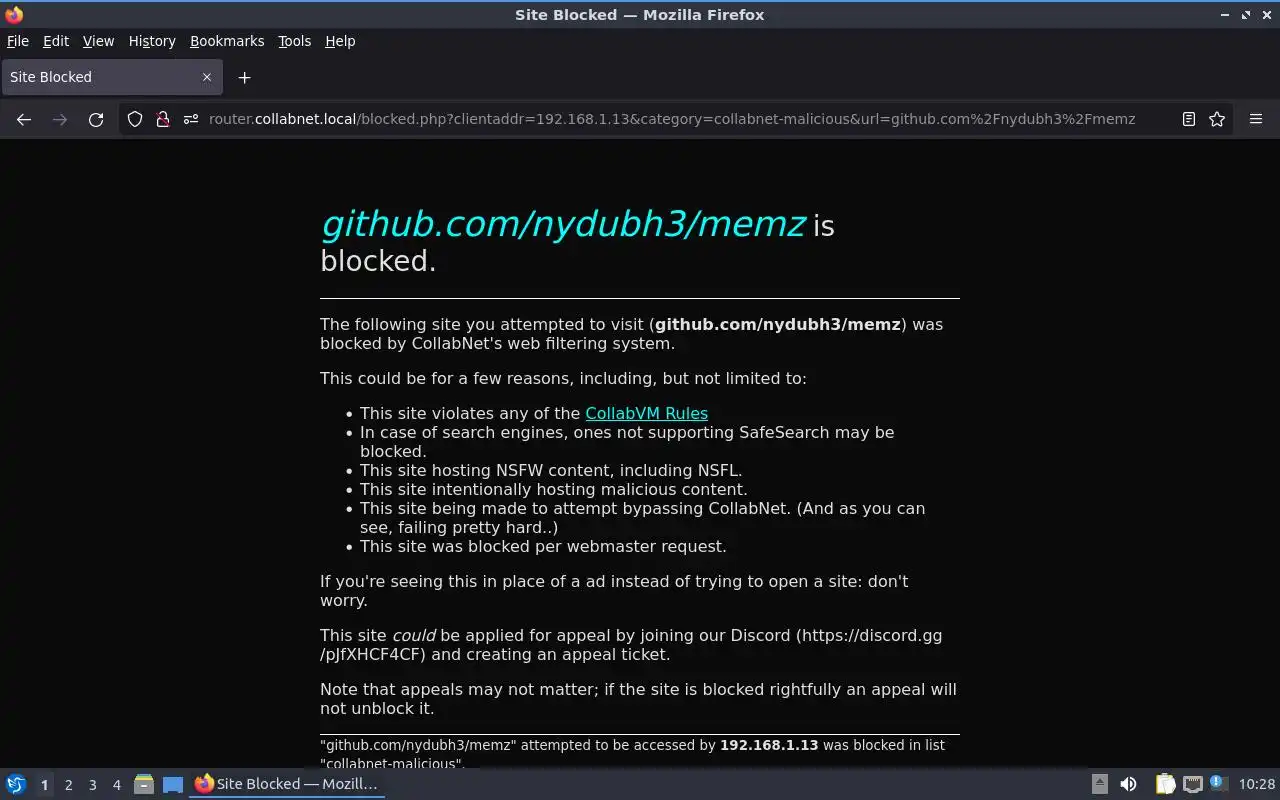The width and height of the screenshot is (1280, 800).
Task: Open the clipboard manager tray icon
Action: pyautogui.click(x=1165, y=784)
